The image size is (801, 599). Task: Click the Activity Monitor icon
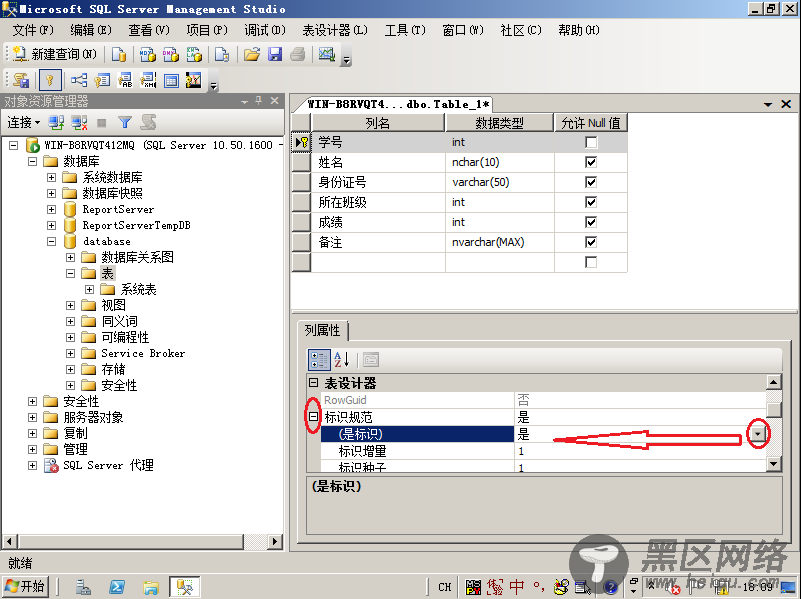(x=326, y=54)
